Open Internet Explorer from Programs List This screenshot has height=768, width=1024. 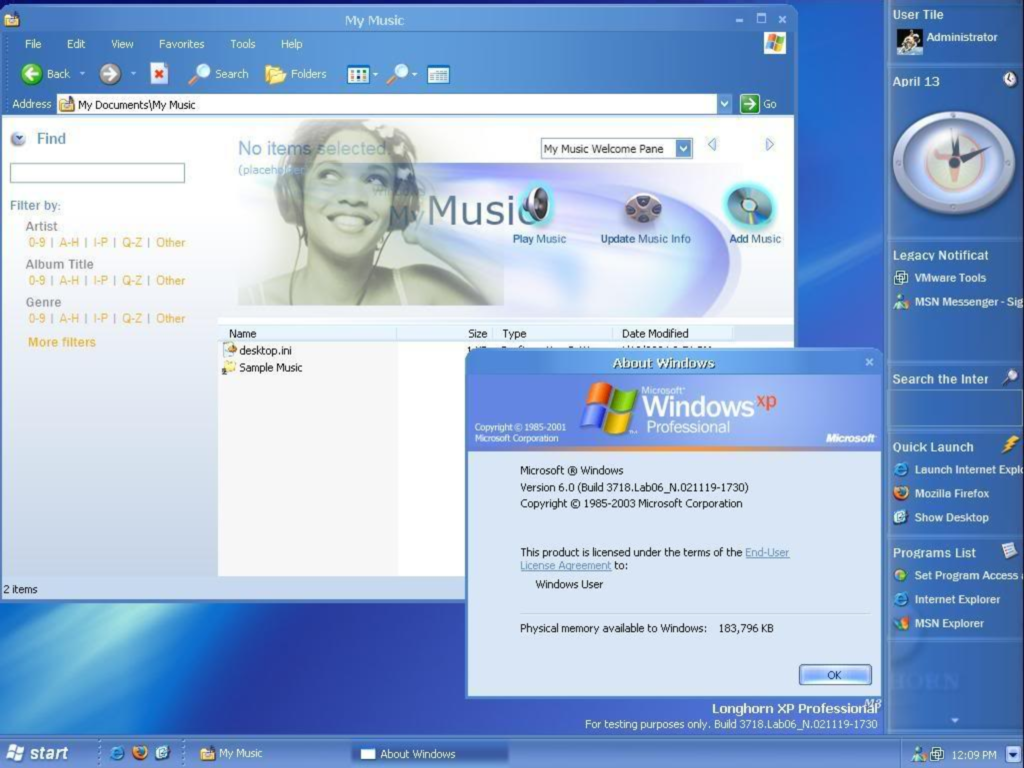coord(947,600)
